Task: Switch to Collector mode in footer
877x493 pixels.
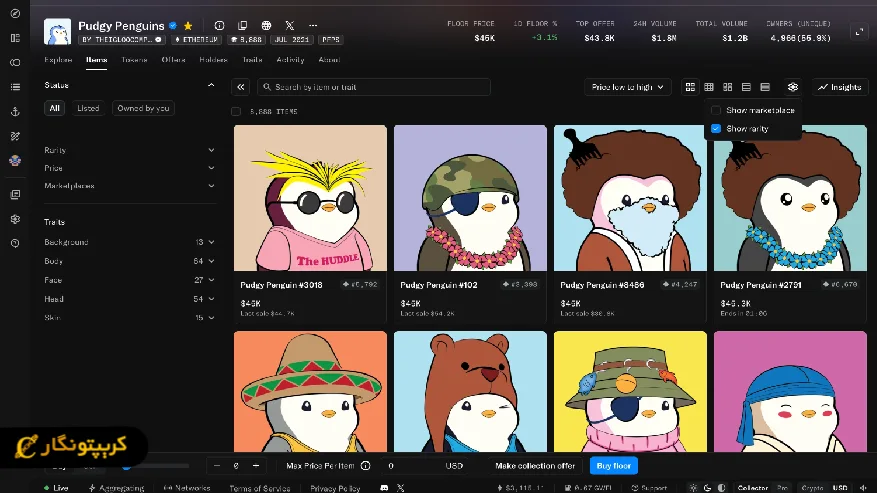Action: pos(752,488)
